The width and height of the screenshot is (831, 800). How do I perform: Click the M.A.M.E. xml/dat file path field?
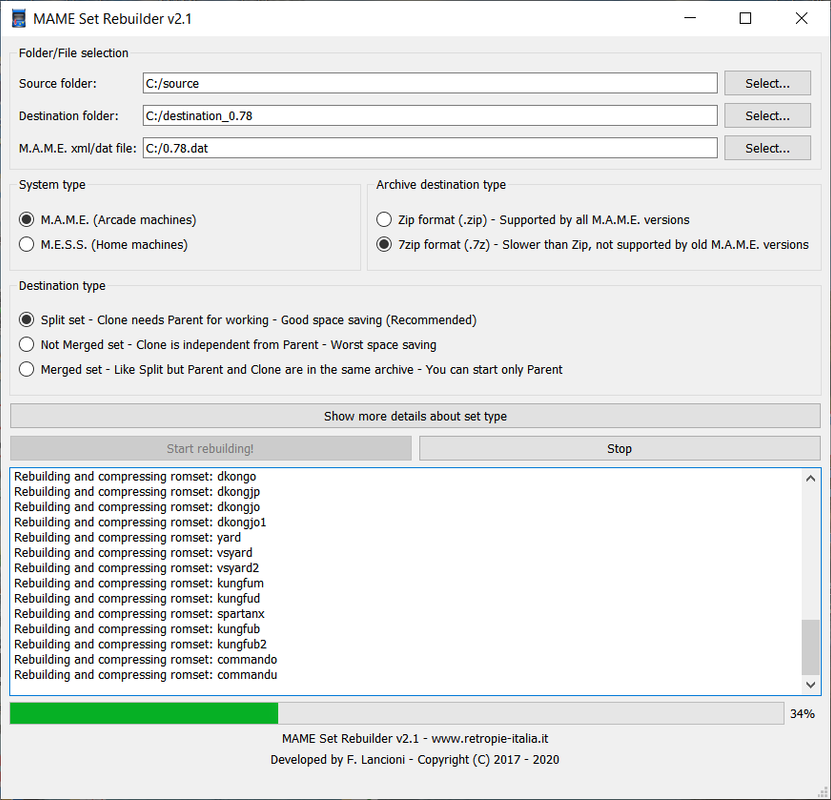click(x=430, y=148)
